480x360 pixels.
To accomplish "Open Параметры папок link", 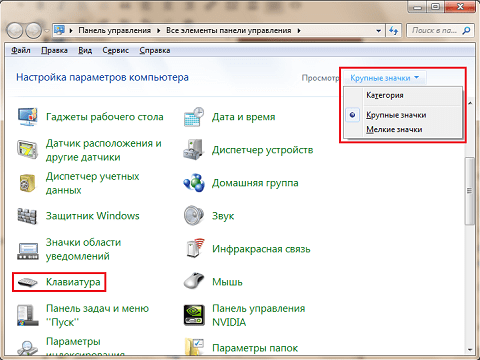I will 255,348.
